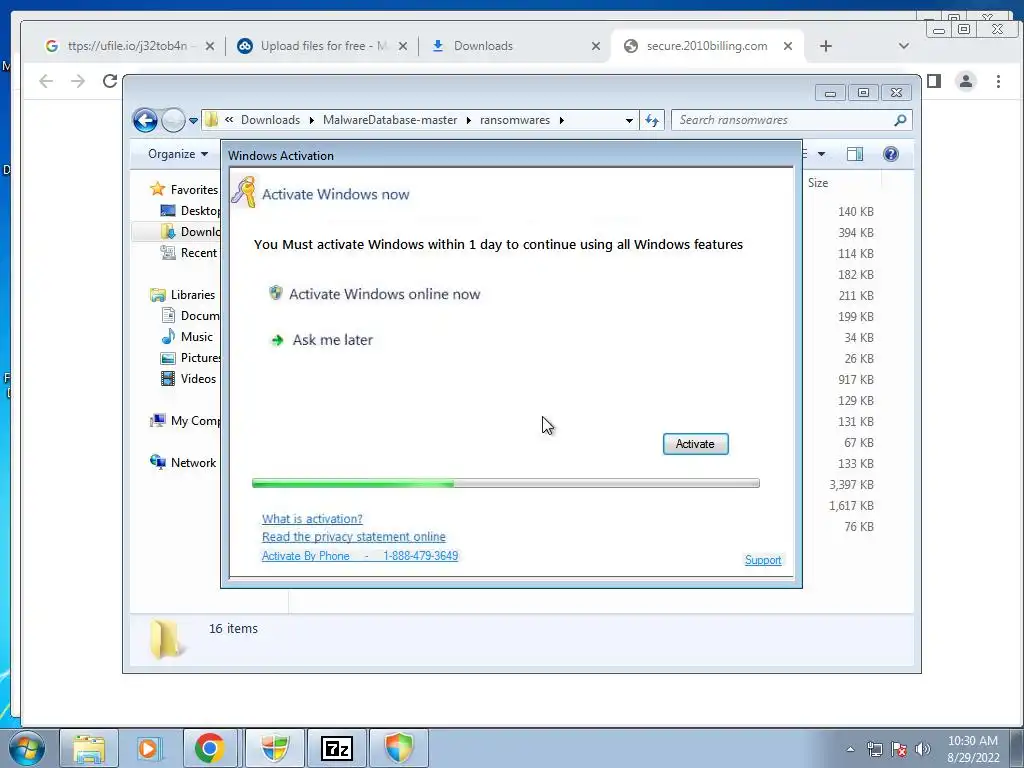Click MalwareDatabase-master breadcrumb segment

[390, 120]
